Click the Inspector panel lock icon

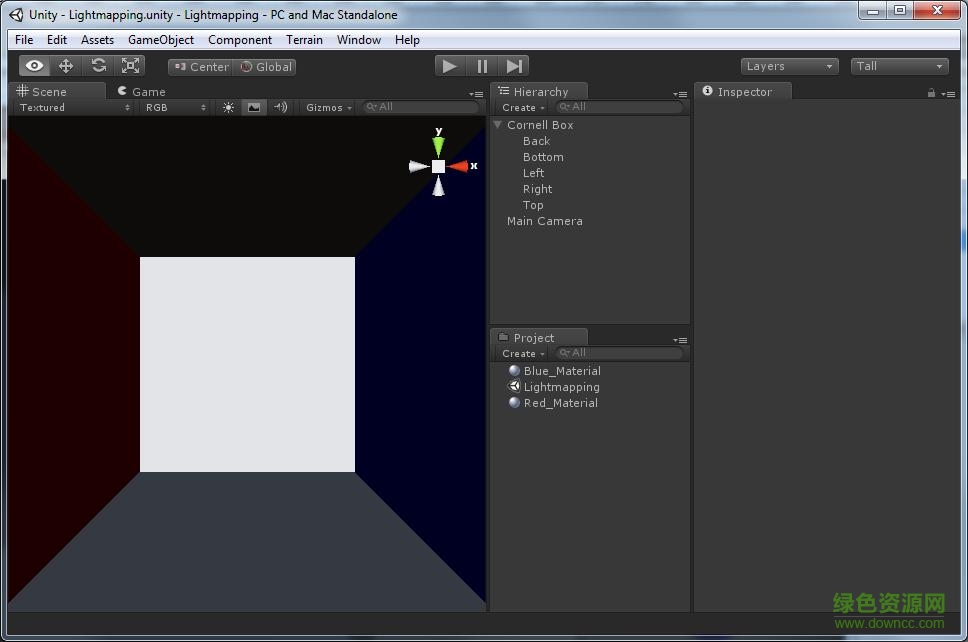click(x=930, y=92)
